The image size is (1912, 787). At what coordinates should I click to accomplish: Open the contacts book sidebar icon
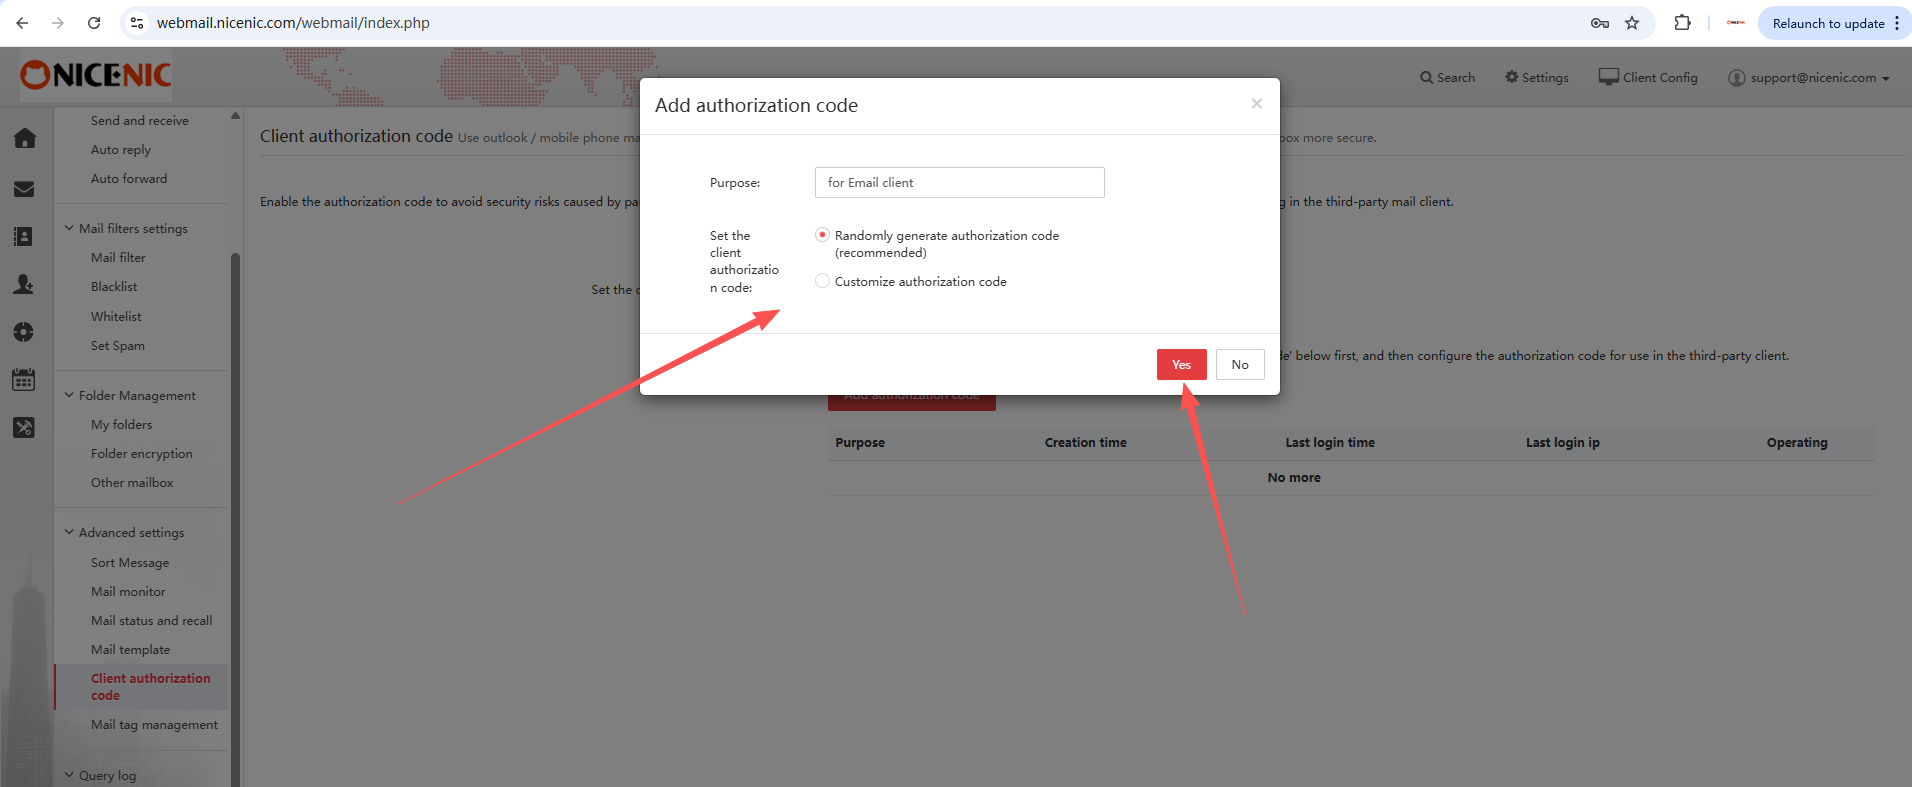click(x=24, y=236)
